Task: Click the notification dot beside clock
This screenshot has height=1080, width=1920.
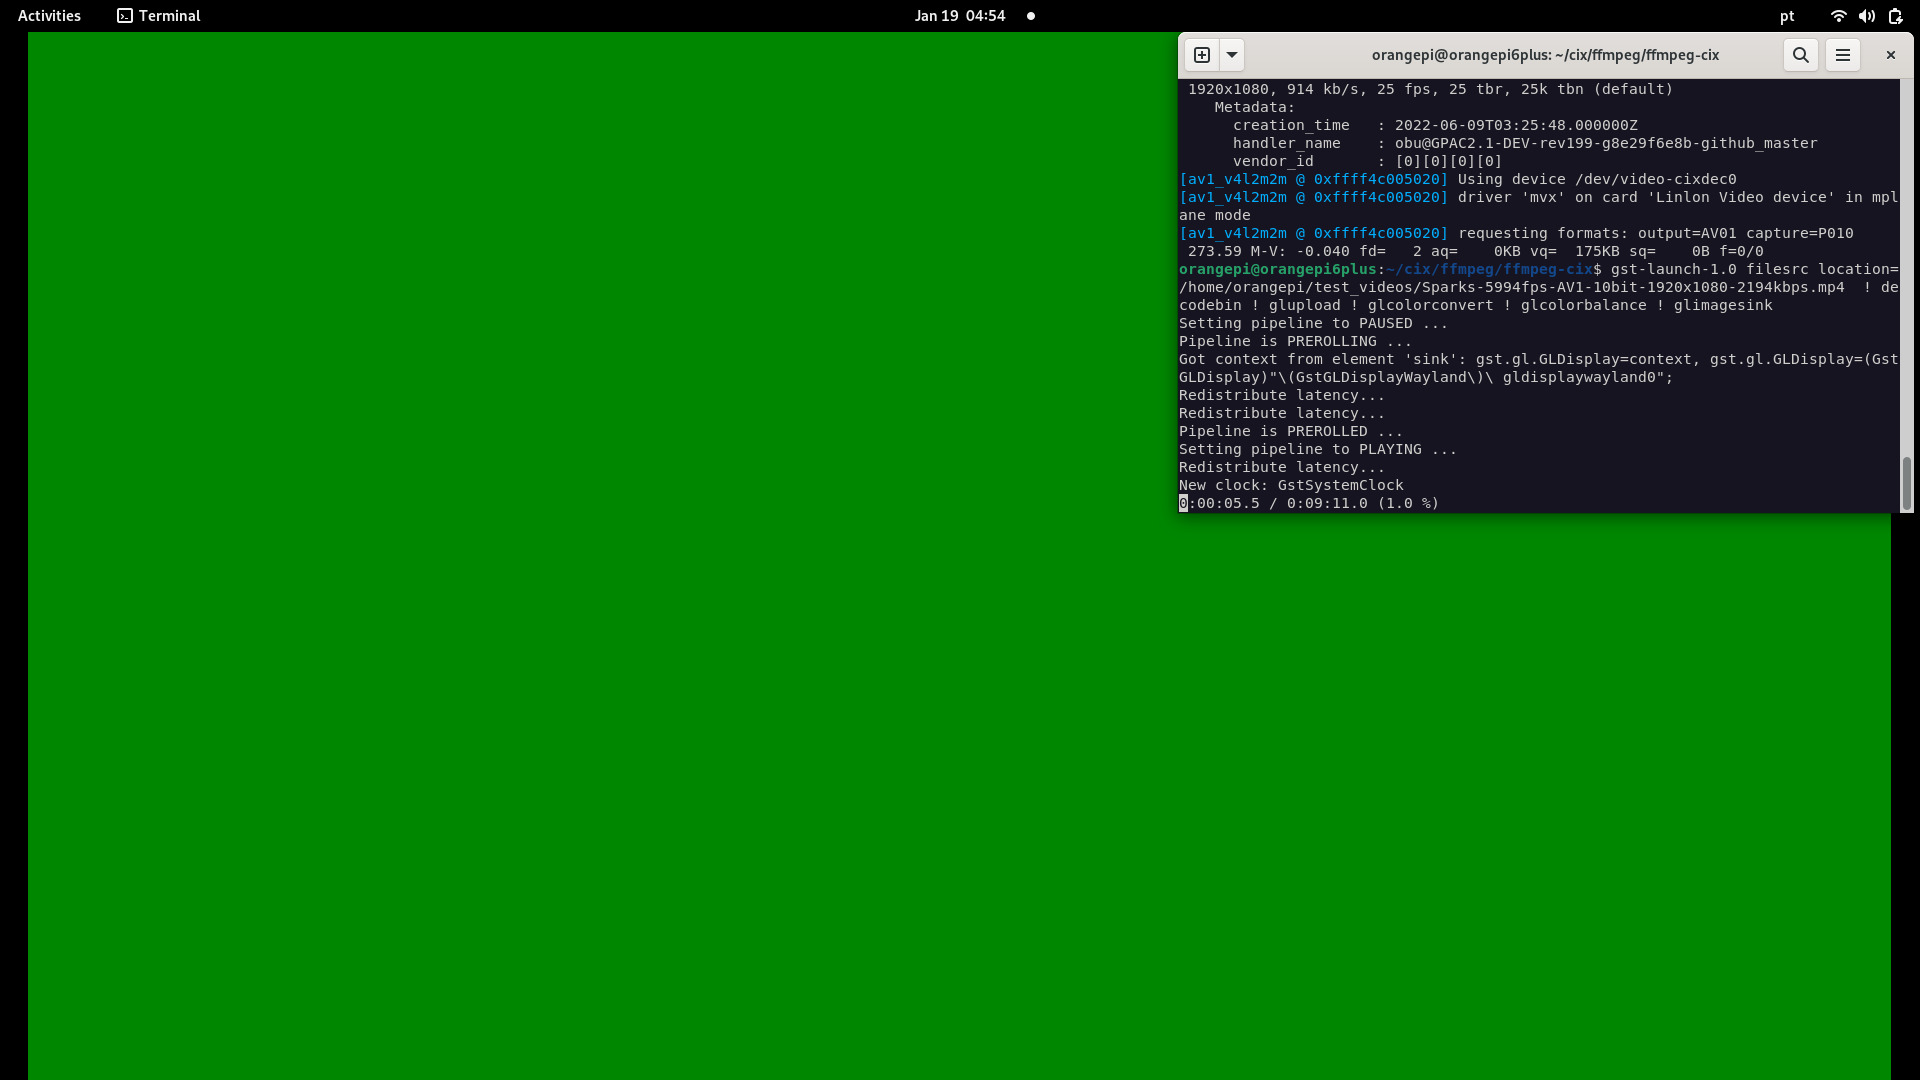Action: click(1031, 16)
